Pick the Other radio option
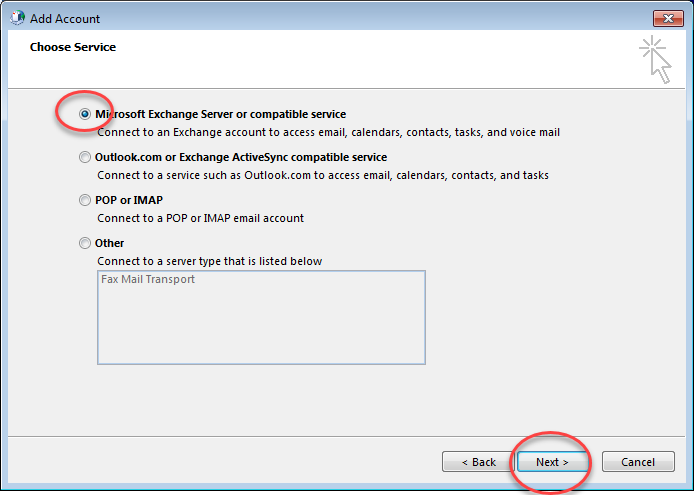Viewport: 694px width, 495px height. pos(85,243)
